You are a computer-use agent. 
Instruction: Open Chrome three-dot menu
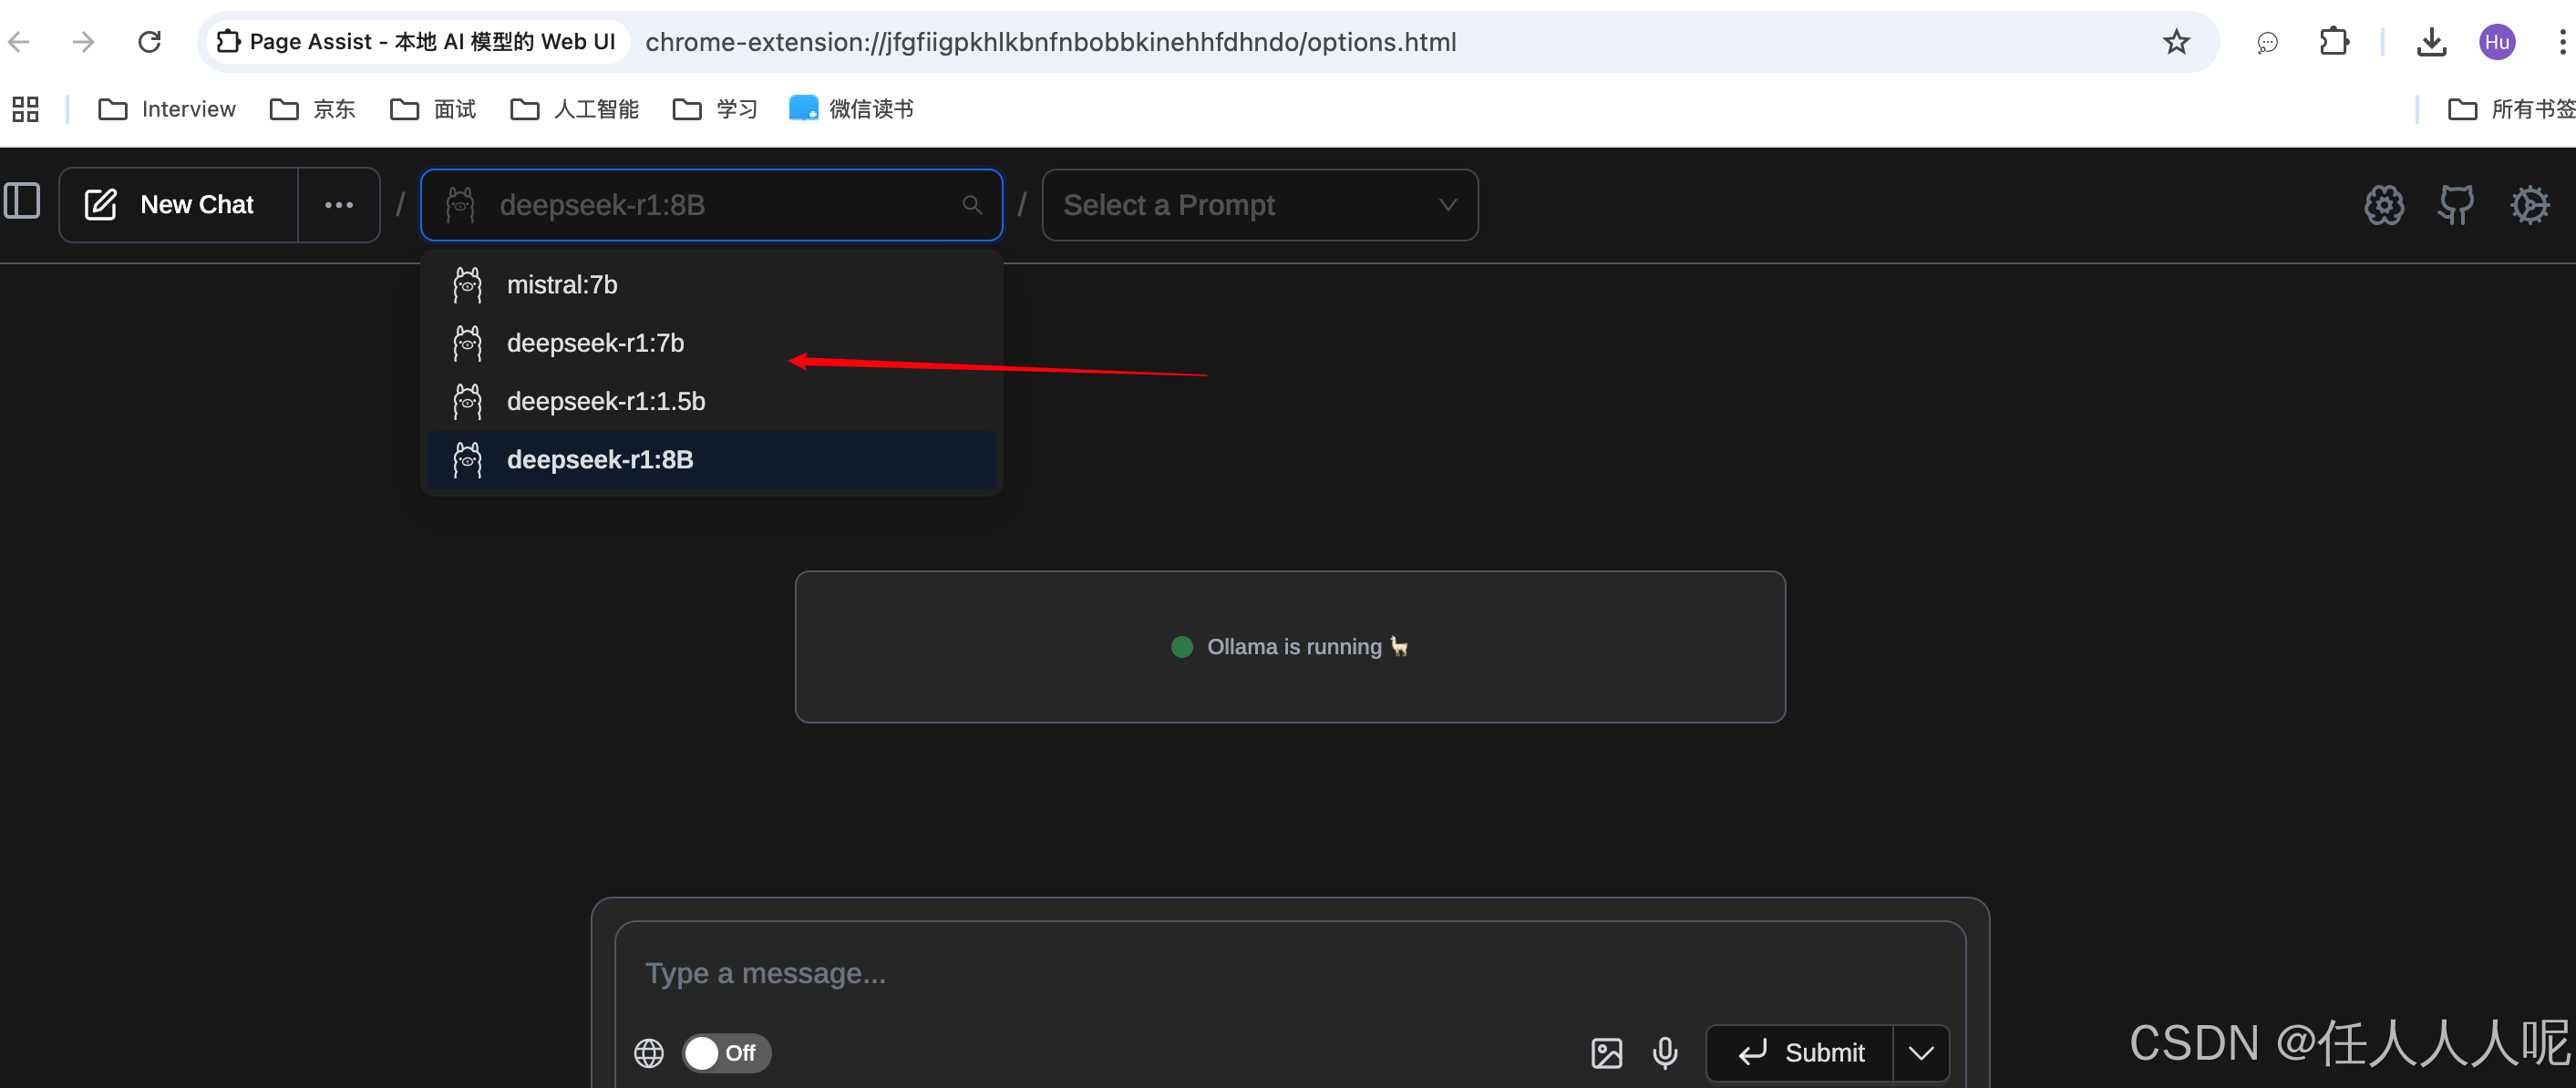(x=2561, y=42)
